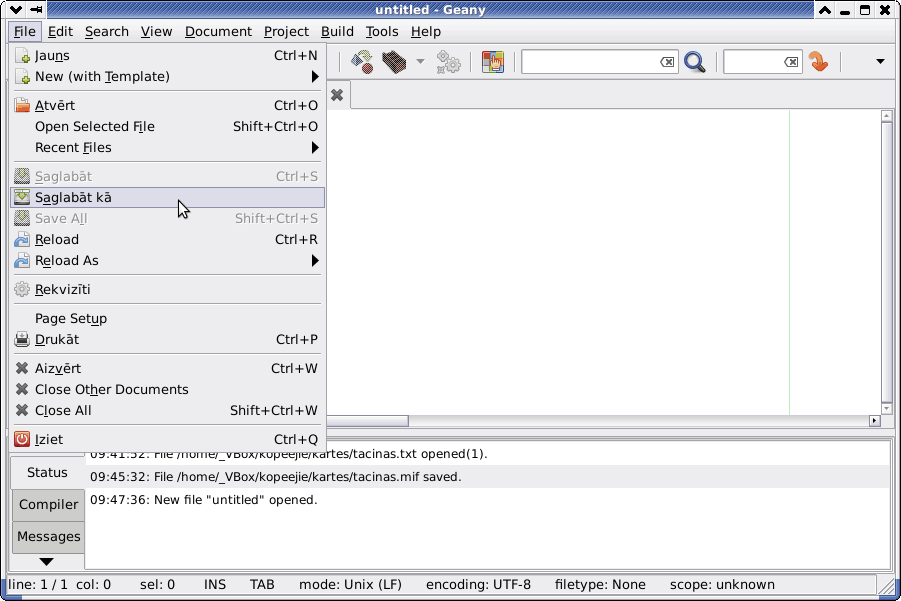The width and height of the screenshot is (901, 601).
Task: Click the Drukāt printer icon
Action: pos(22,340)
